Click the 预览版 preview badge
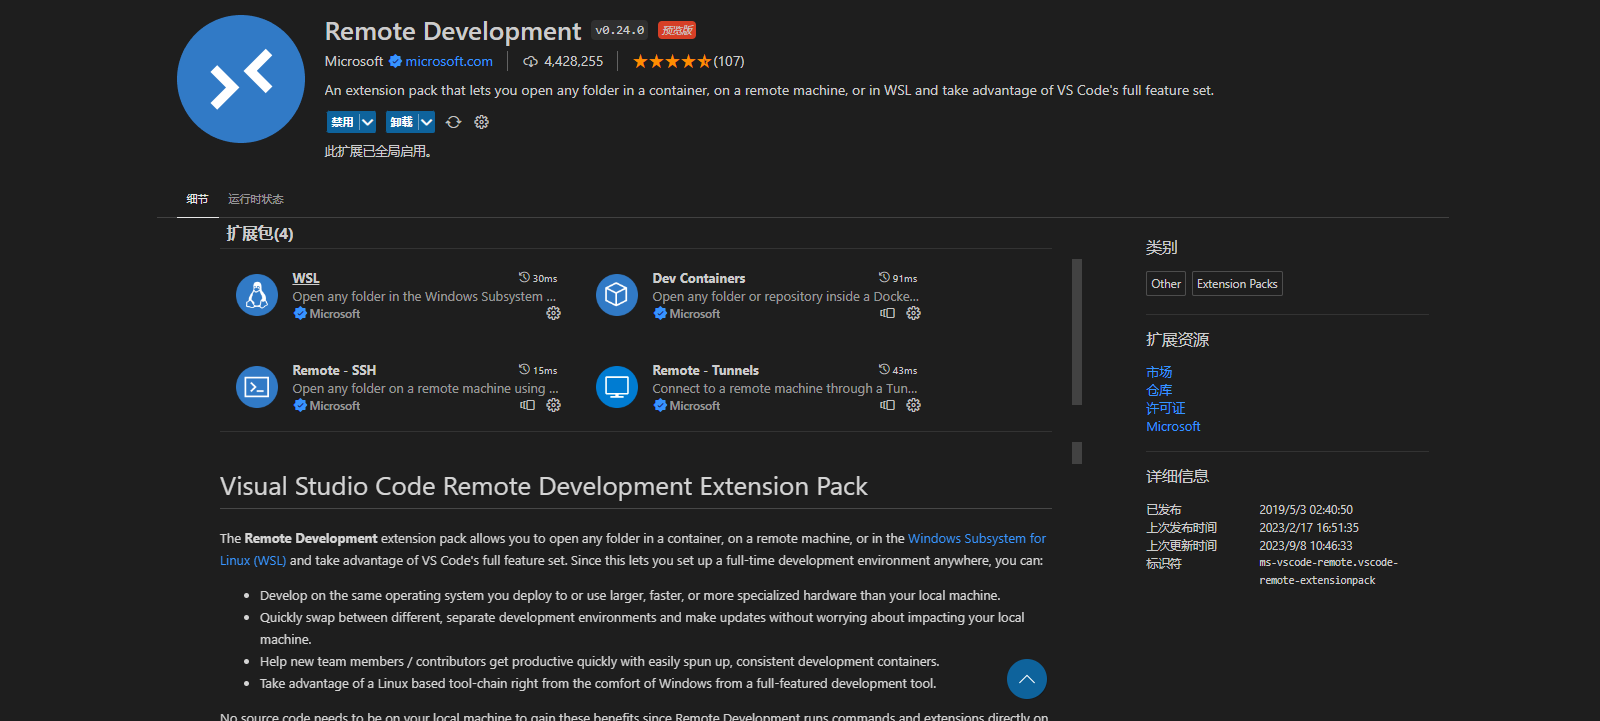This screenshot has height=721, width=1600. (x=677, y=30)
